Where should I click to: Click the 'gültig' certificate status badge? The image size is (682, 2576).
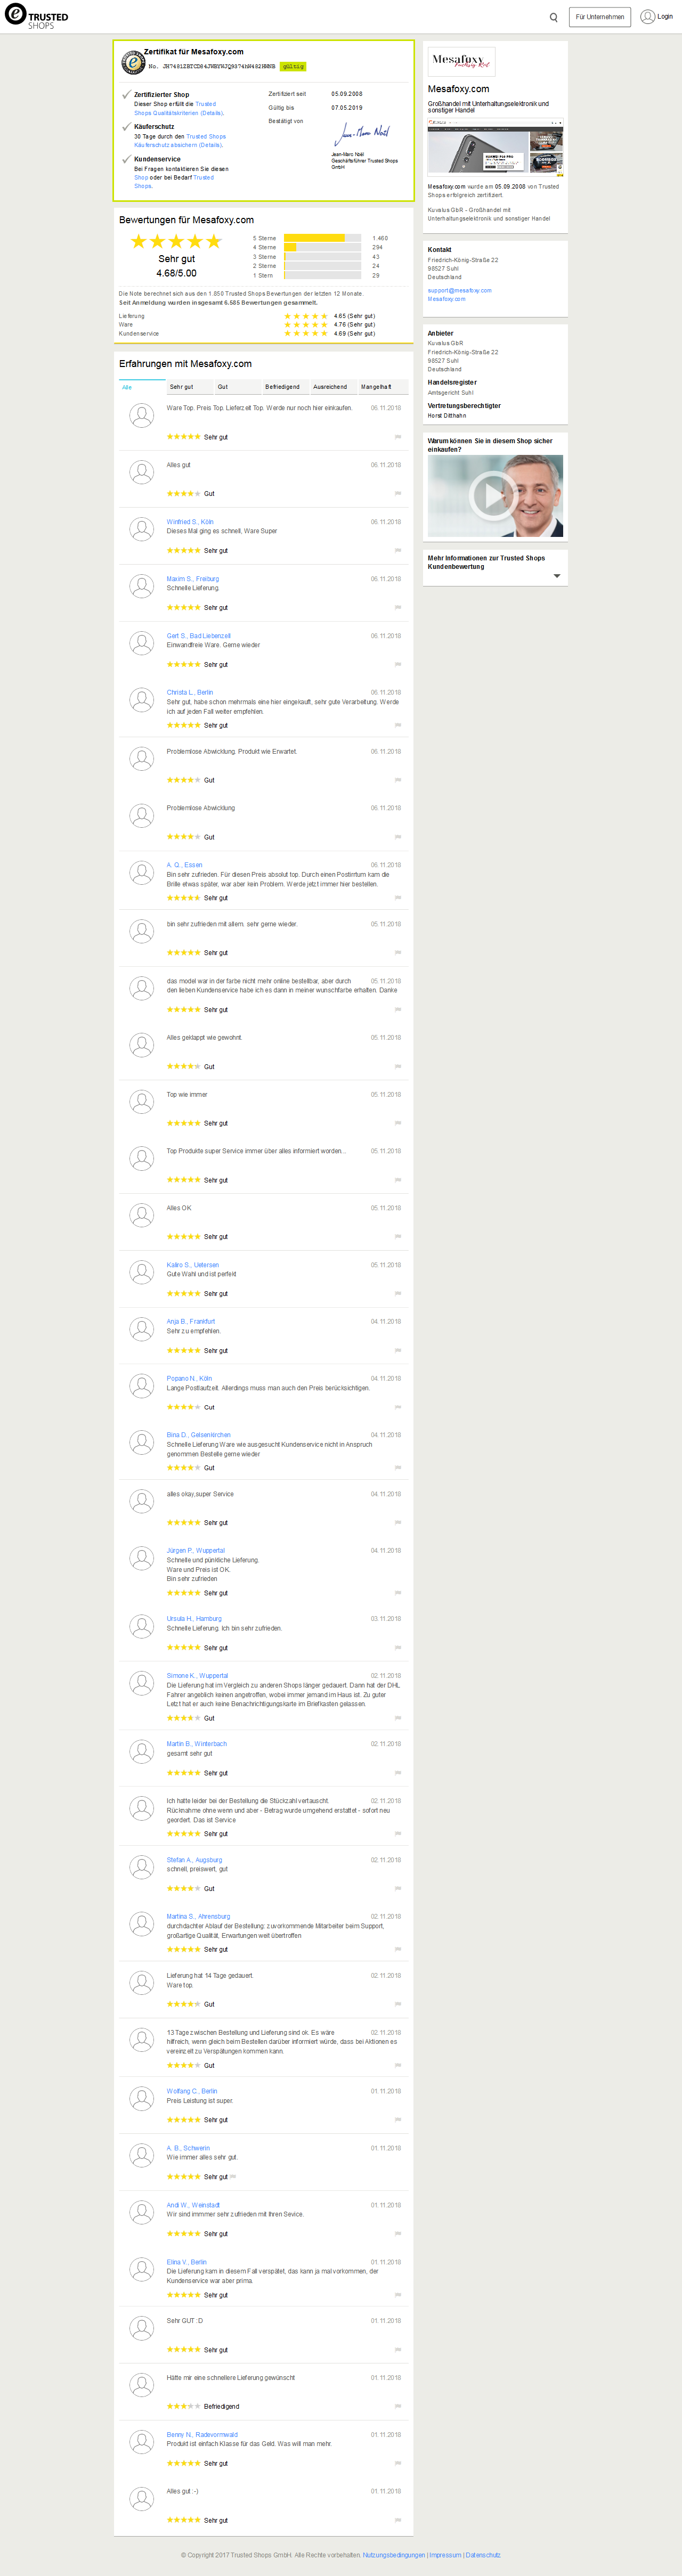[292, 67]
